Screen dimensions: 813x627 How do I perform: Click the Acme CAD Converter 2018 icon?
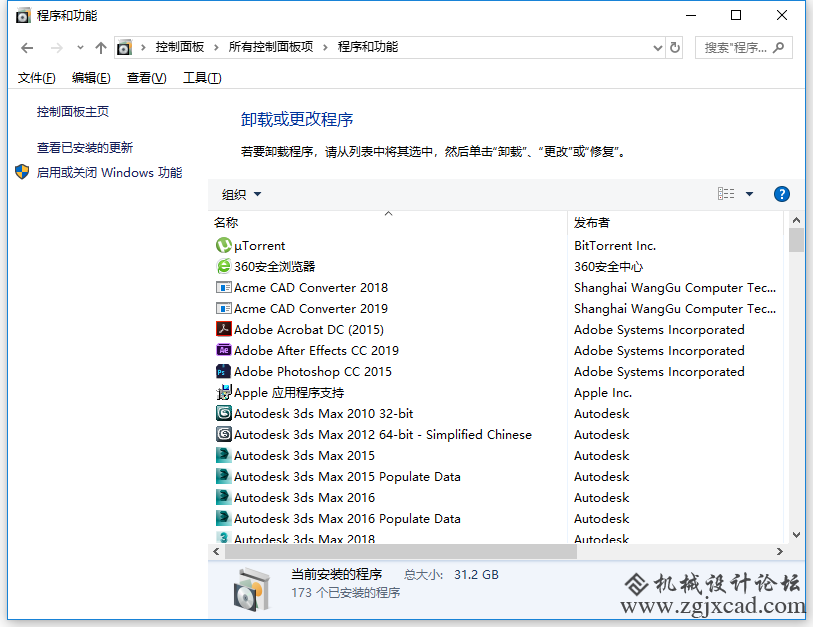click(223, 287)
